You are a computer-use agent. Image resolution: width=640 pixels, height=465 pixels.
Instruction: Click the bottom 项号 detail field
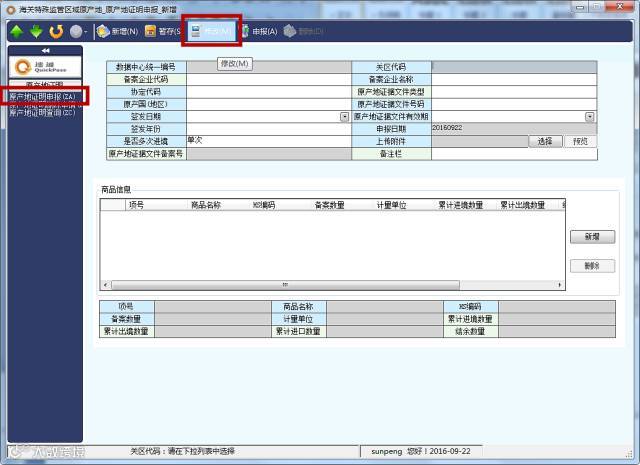213,307
